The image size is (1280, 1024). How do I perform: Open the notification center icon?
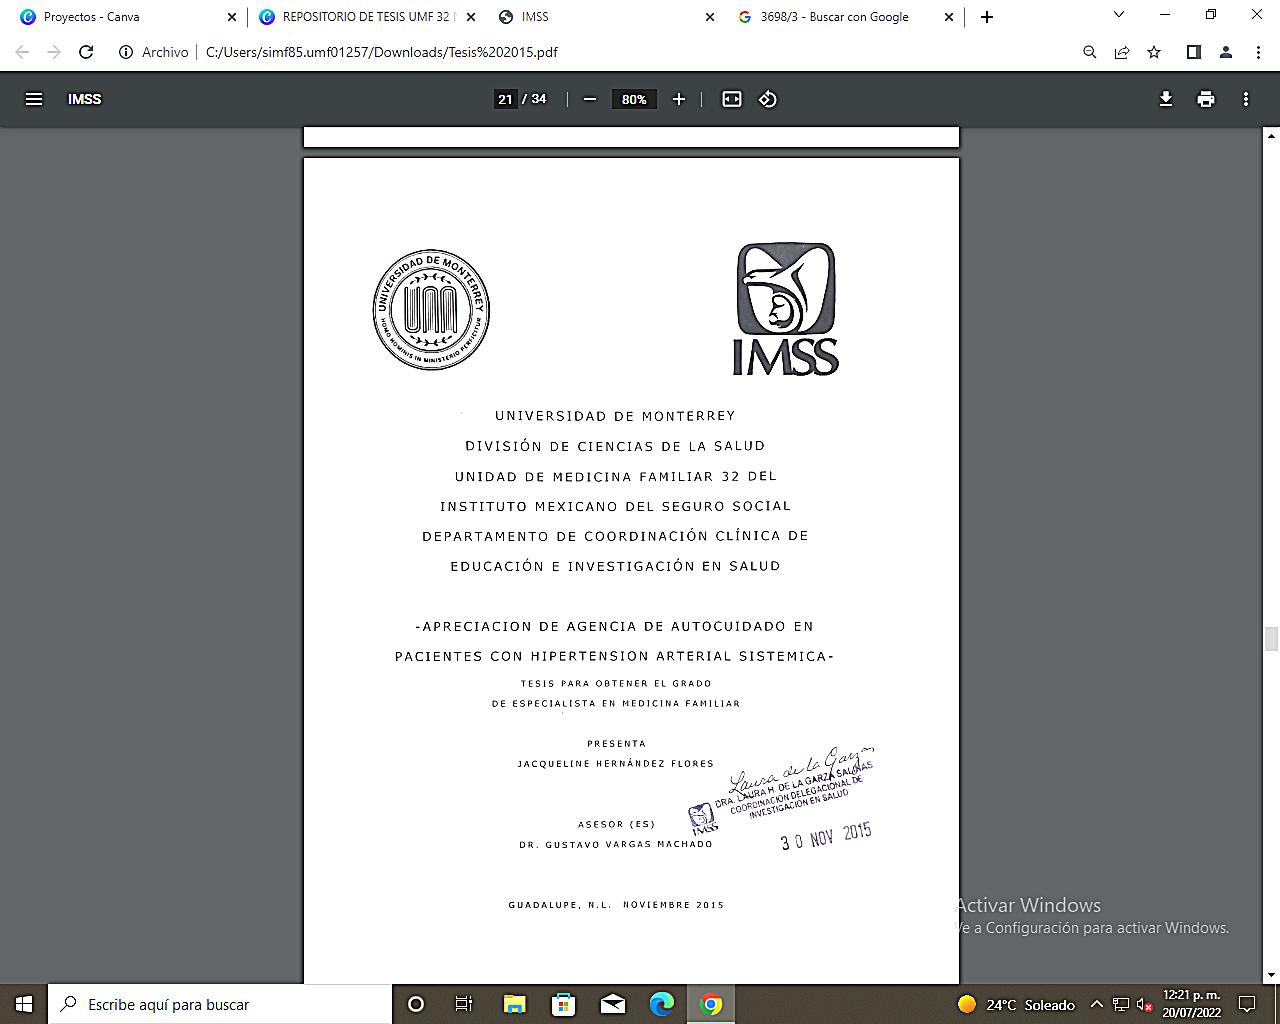1247,1004
